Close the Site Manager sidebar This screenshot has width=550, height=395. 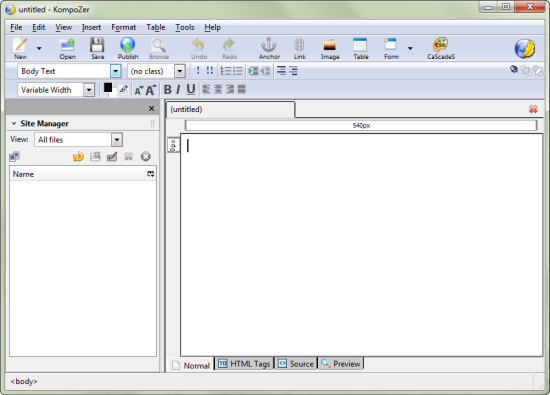point(151,109)
